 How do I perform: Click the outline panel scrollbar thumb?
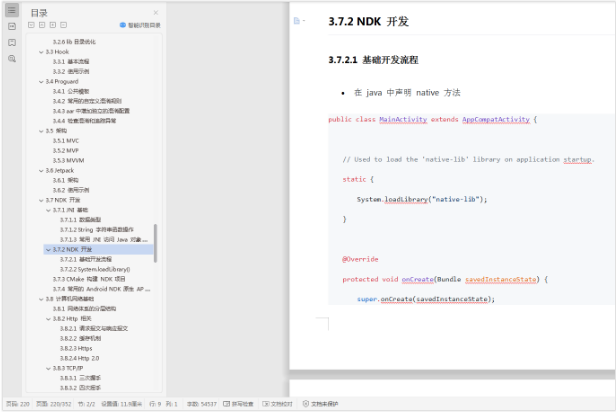coord(156,243)
